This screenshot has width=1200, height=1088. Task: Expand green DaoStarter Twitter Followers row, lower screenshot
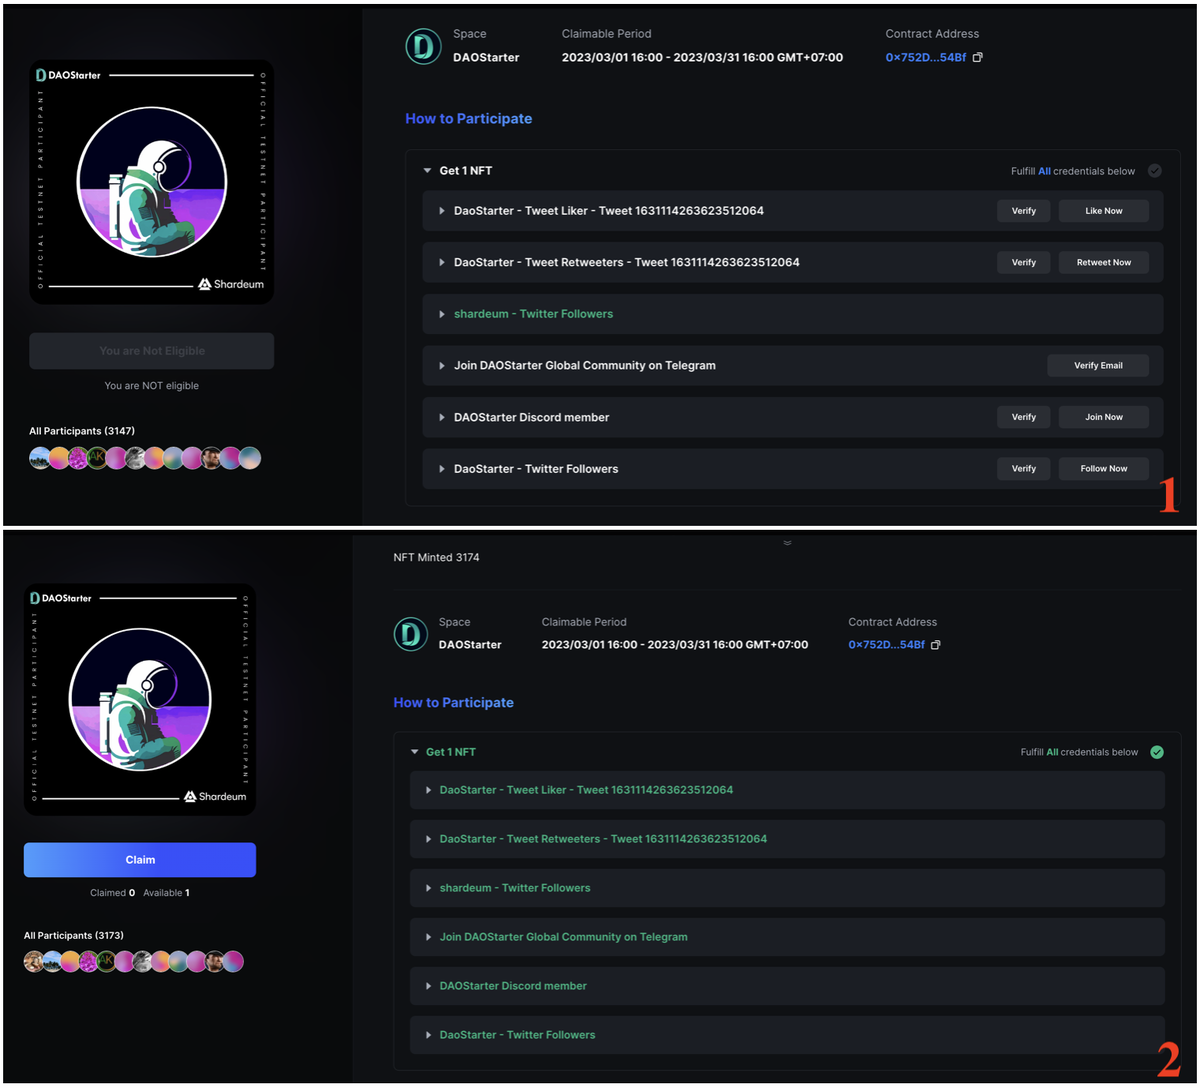[428, 1035]
